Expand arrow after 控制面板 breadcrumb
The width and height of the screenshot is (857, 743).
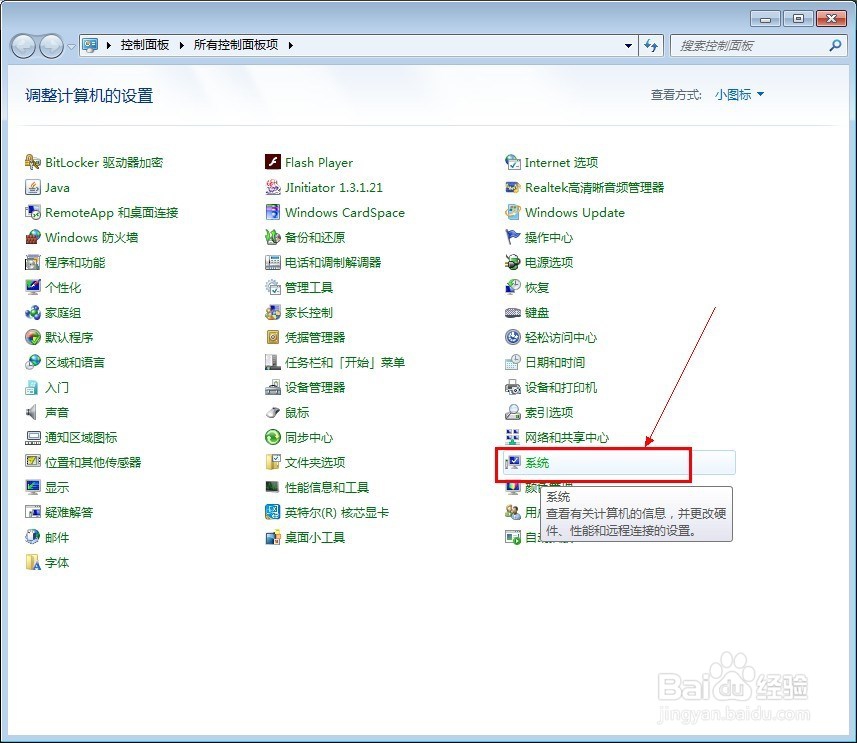(181, 45)
